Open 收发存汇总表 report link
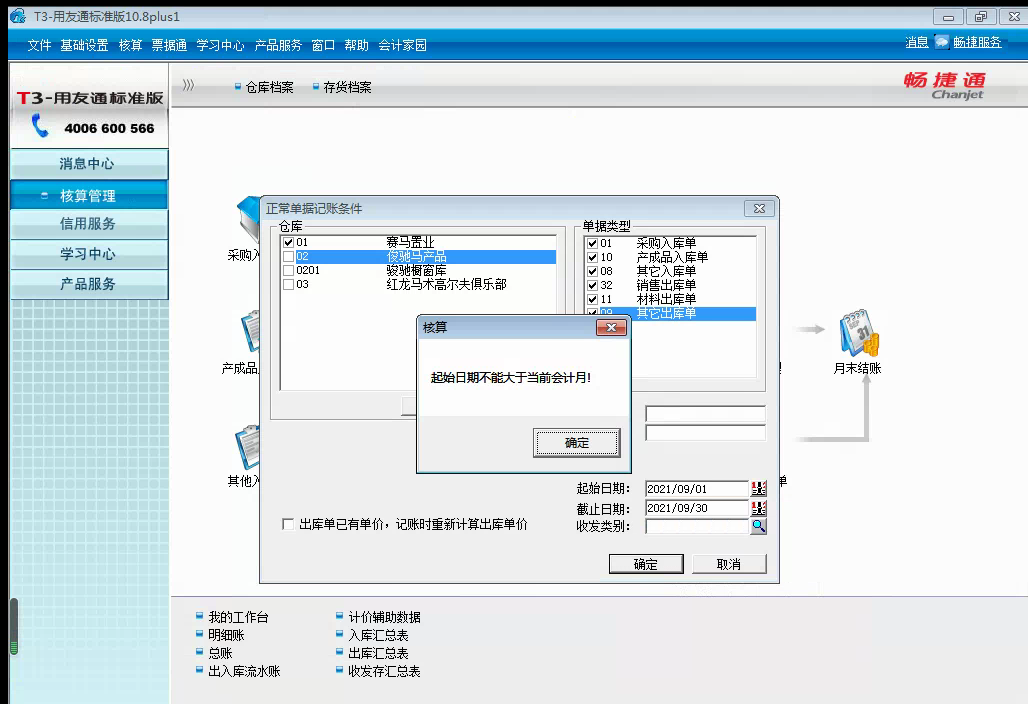 click(384, 671)
